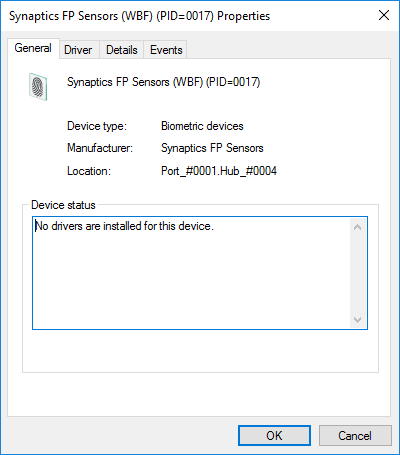
Task: Click the Manufacturer label
Action: click(100, 148)
